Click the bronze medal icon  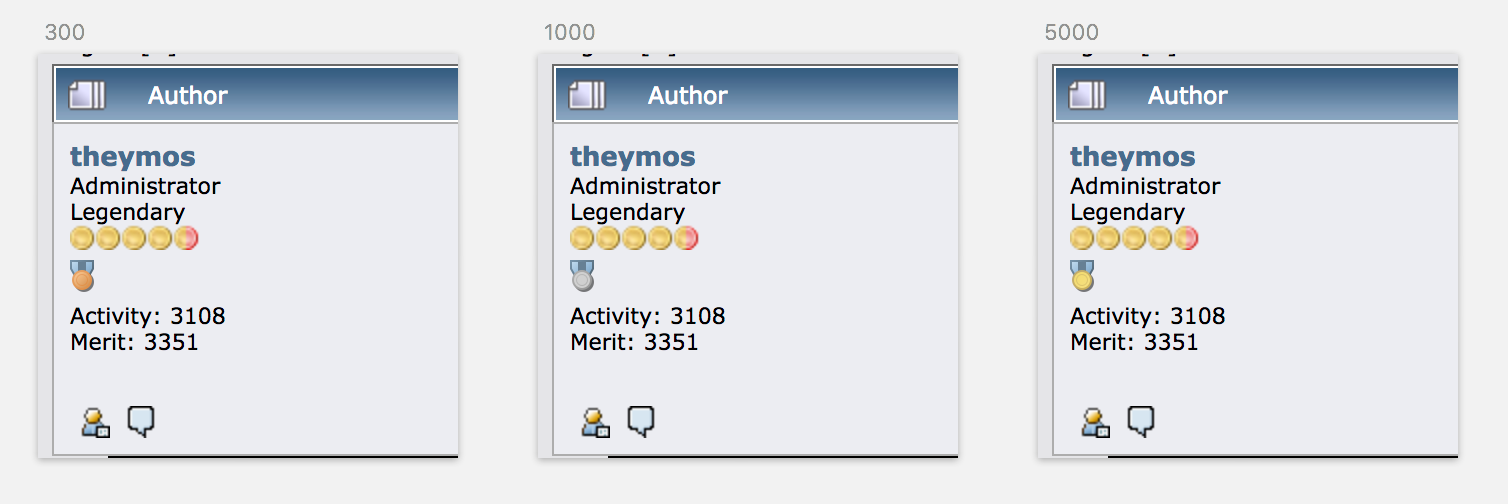(83, 275)
